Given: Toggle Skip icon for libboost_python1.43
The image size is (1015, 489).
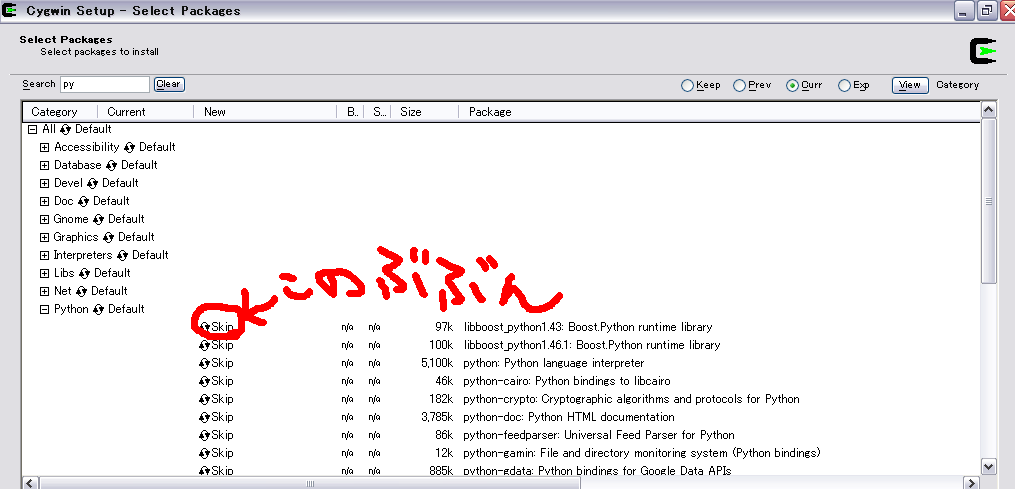Looking at the screenshot, I should [x=205, y=327].
